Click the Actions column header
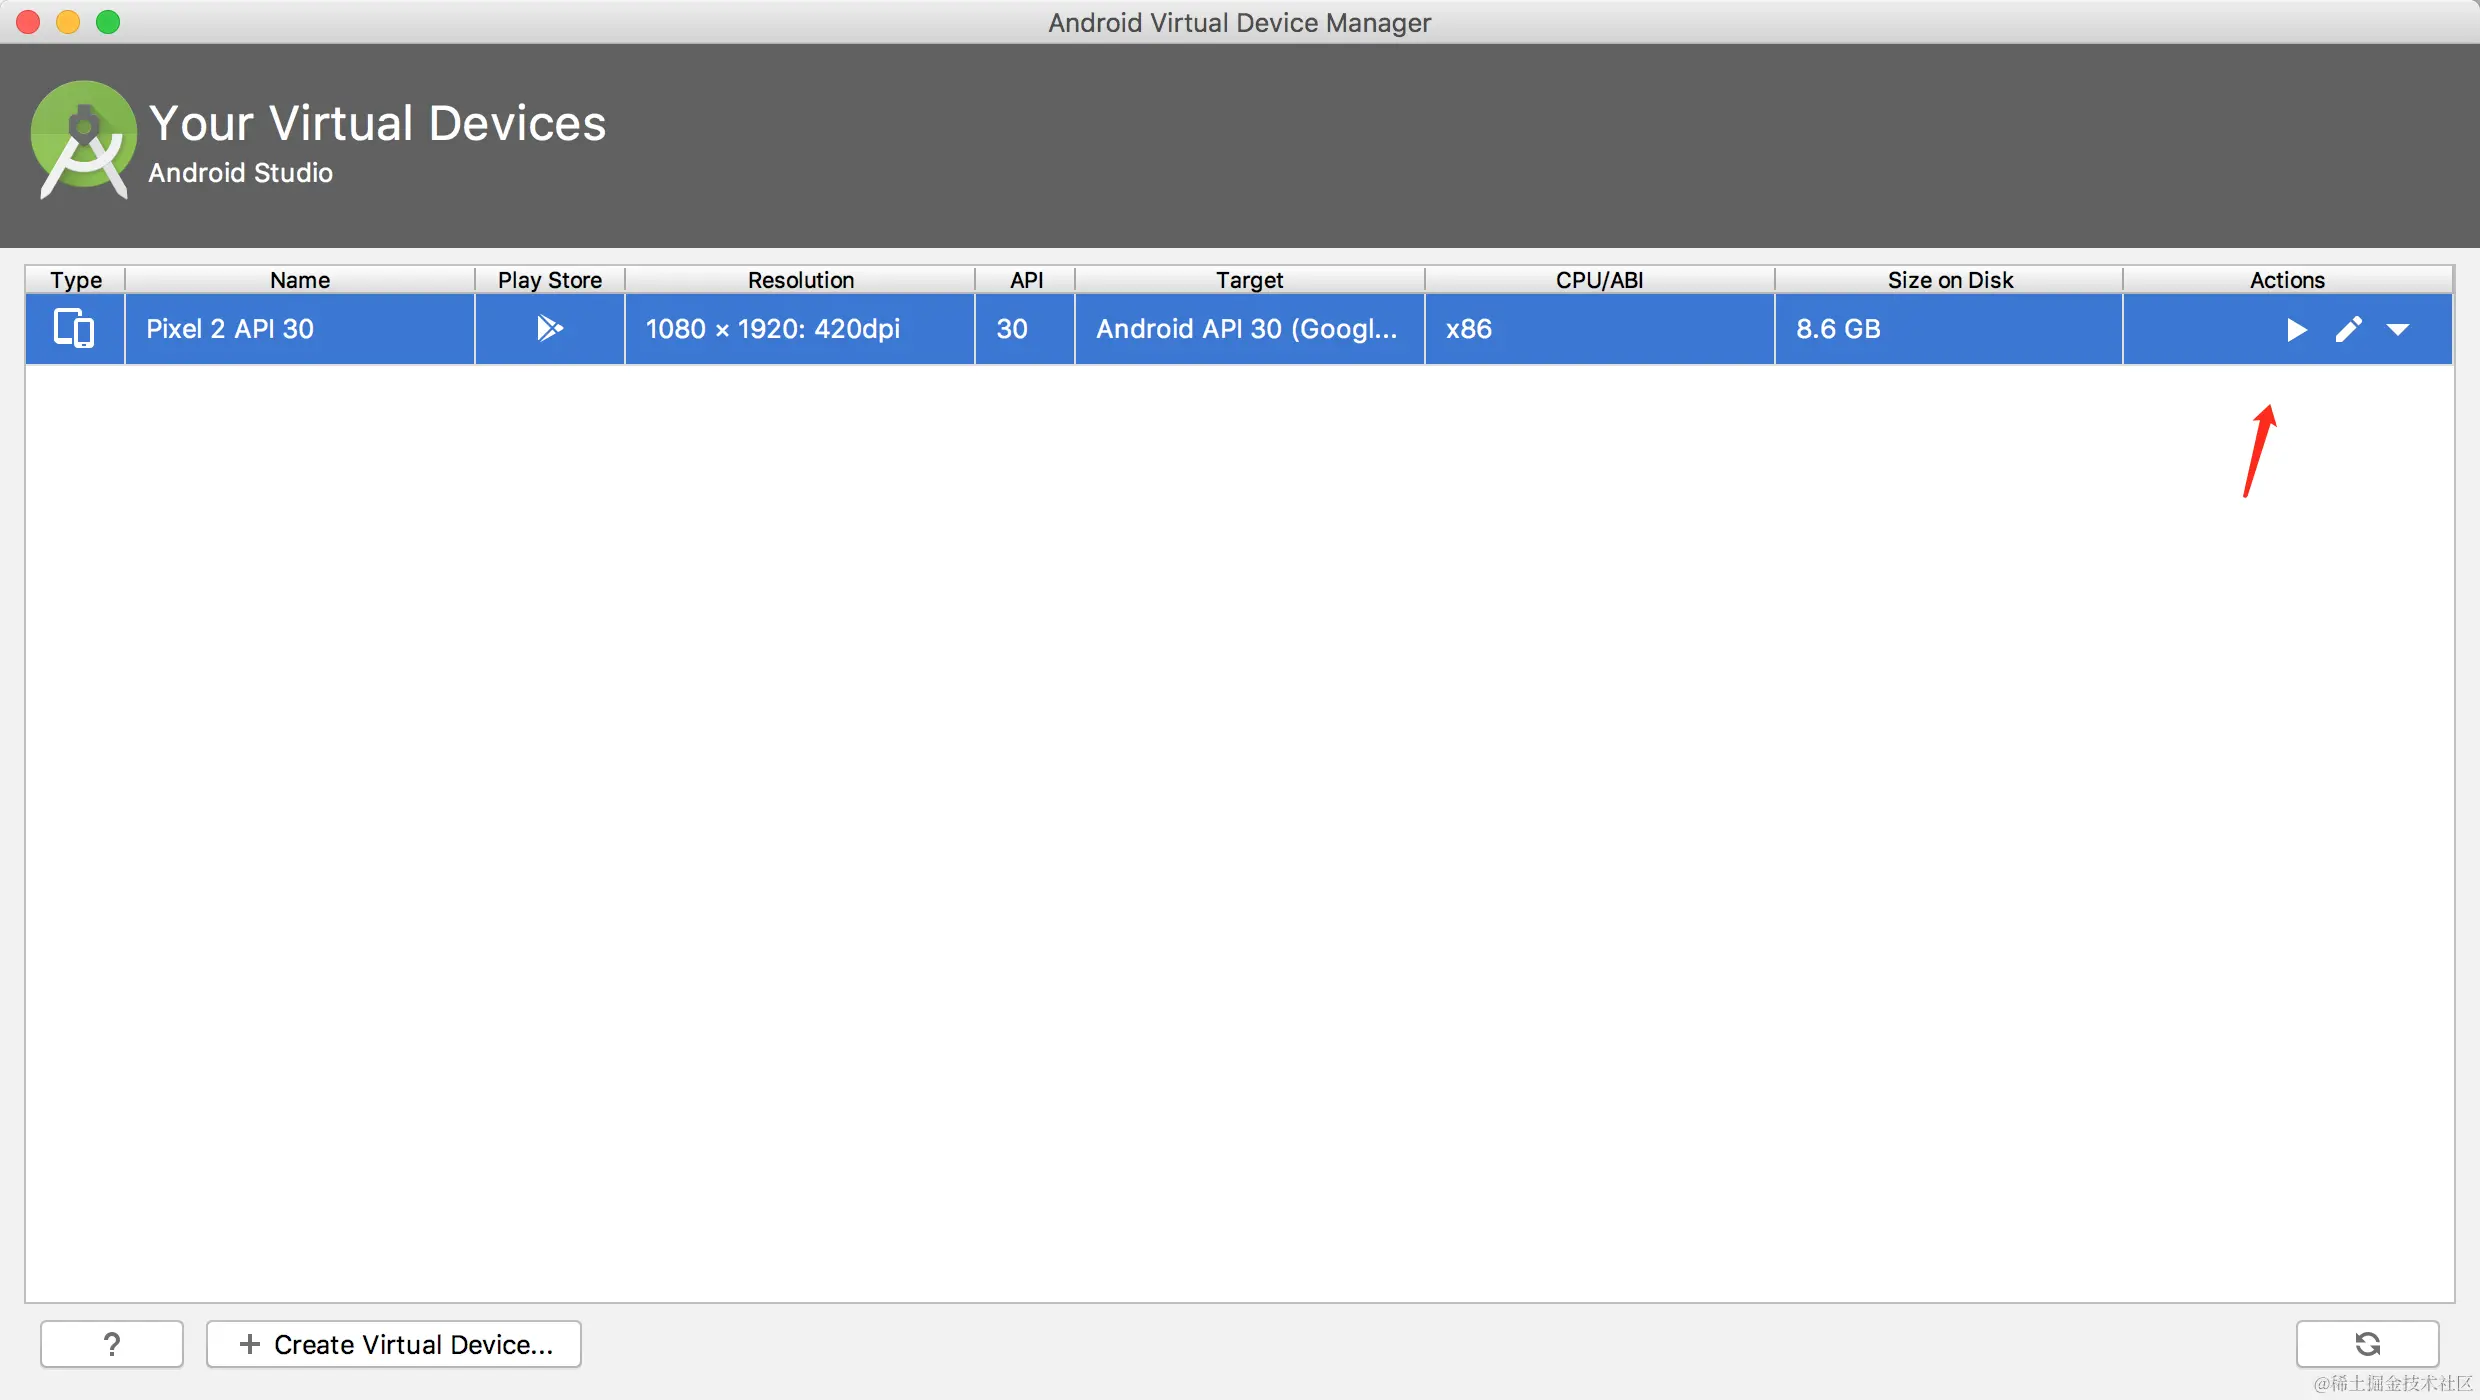Screen dimensions: 2480x1400 tap(2287, 280)
